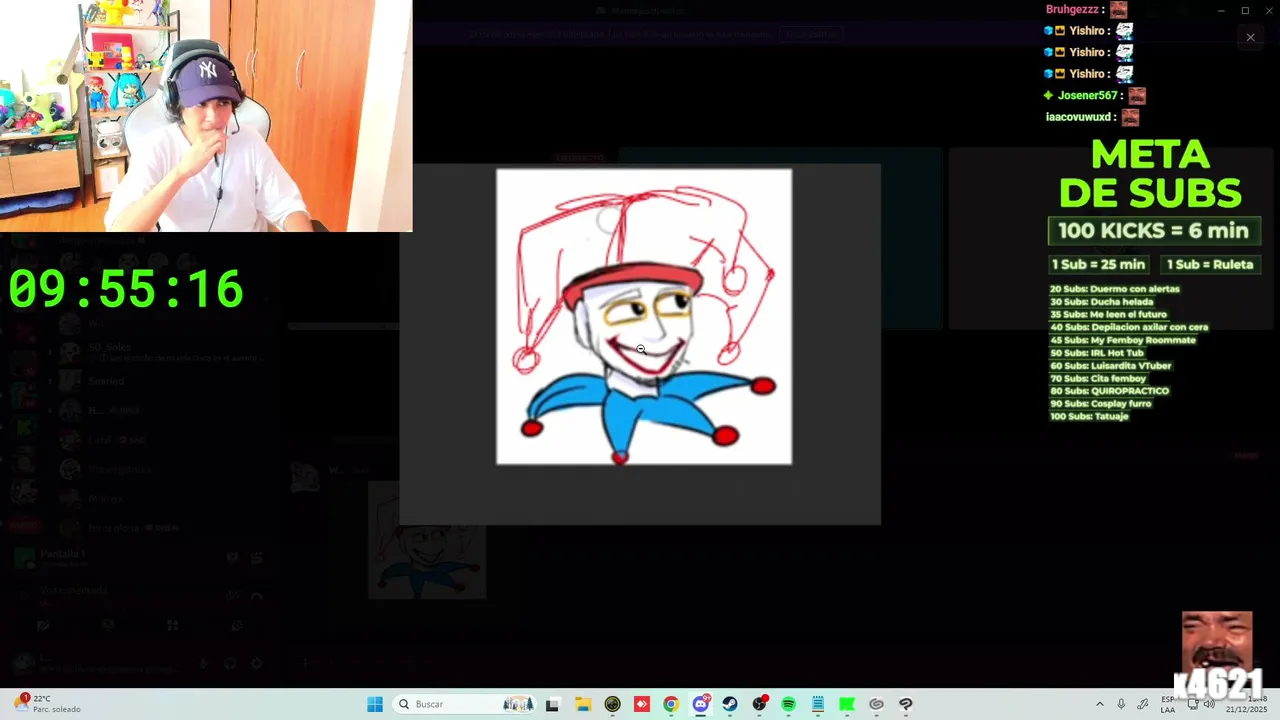Deafen headphones in Discord user panel
Screen dimensions: 1280x720
tap(230, 663)
